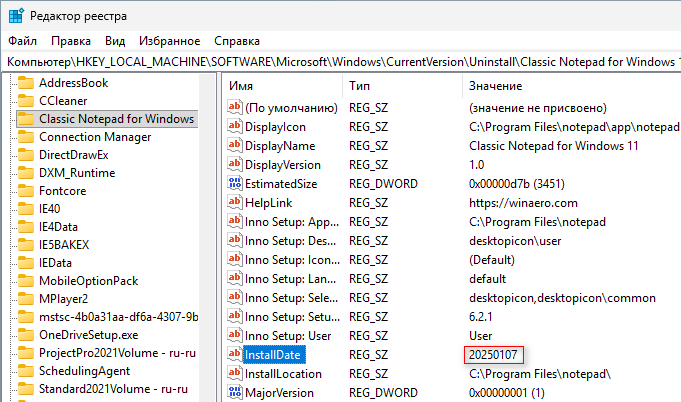Select the Inno Setup: Setu... value name

[x=292, y=317]
